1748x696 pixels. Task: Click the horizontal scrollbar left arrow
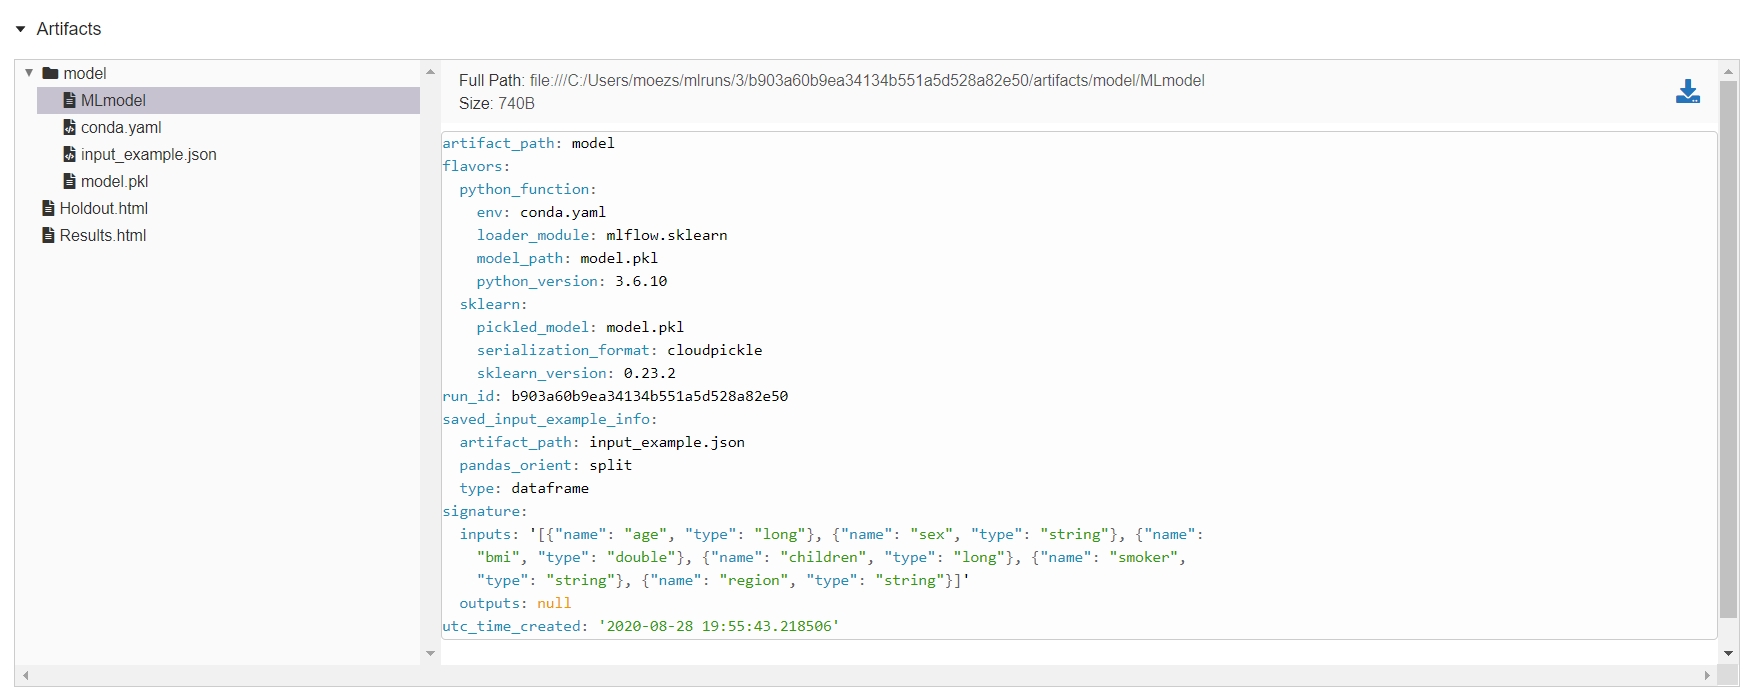[x=25, y=676]
